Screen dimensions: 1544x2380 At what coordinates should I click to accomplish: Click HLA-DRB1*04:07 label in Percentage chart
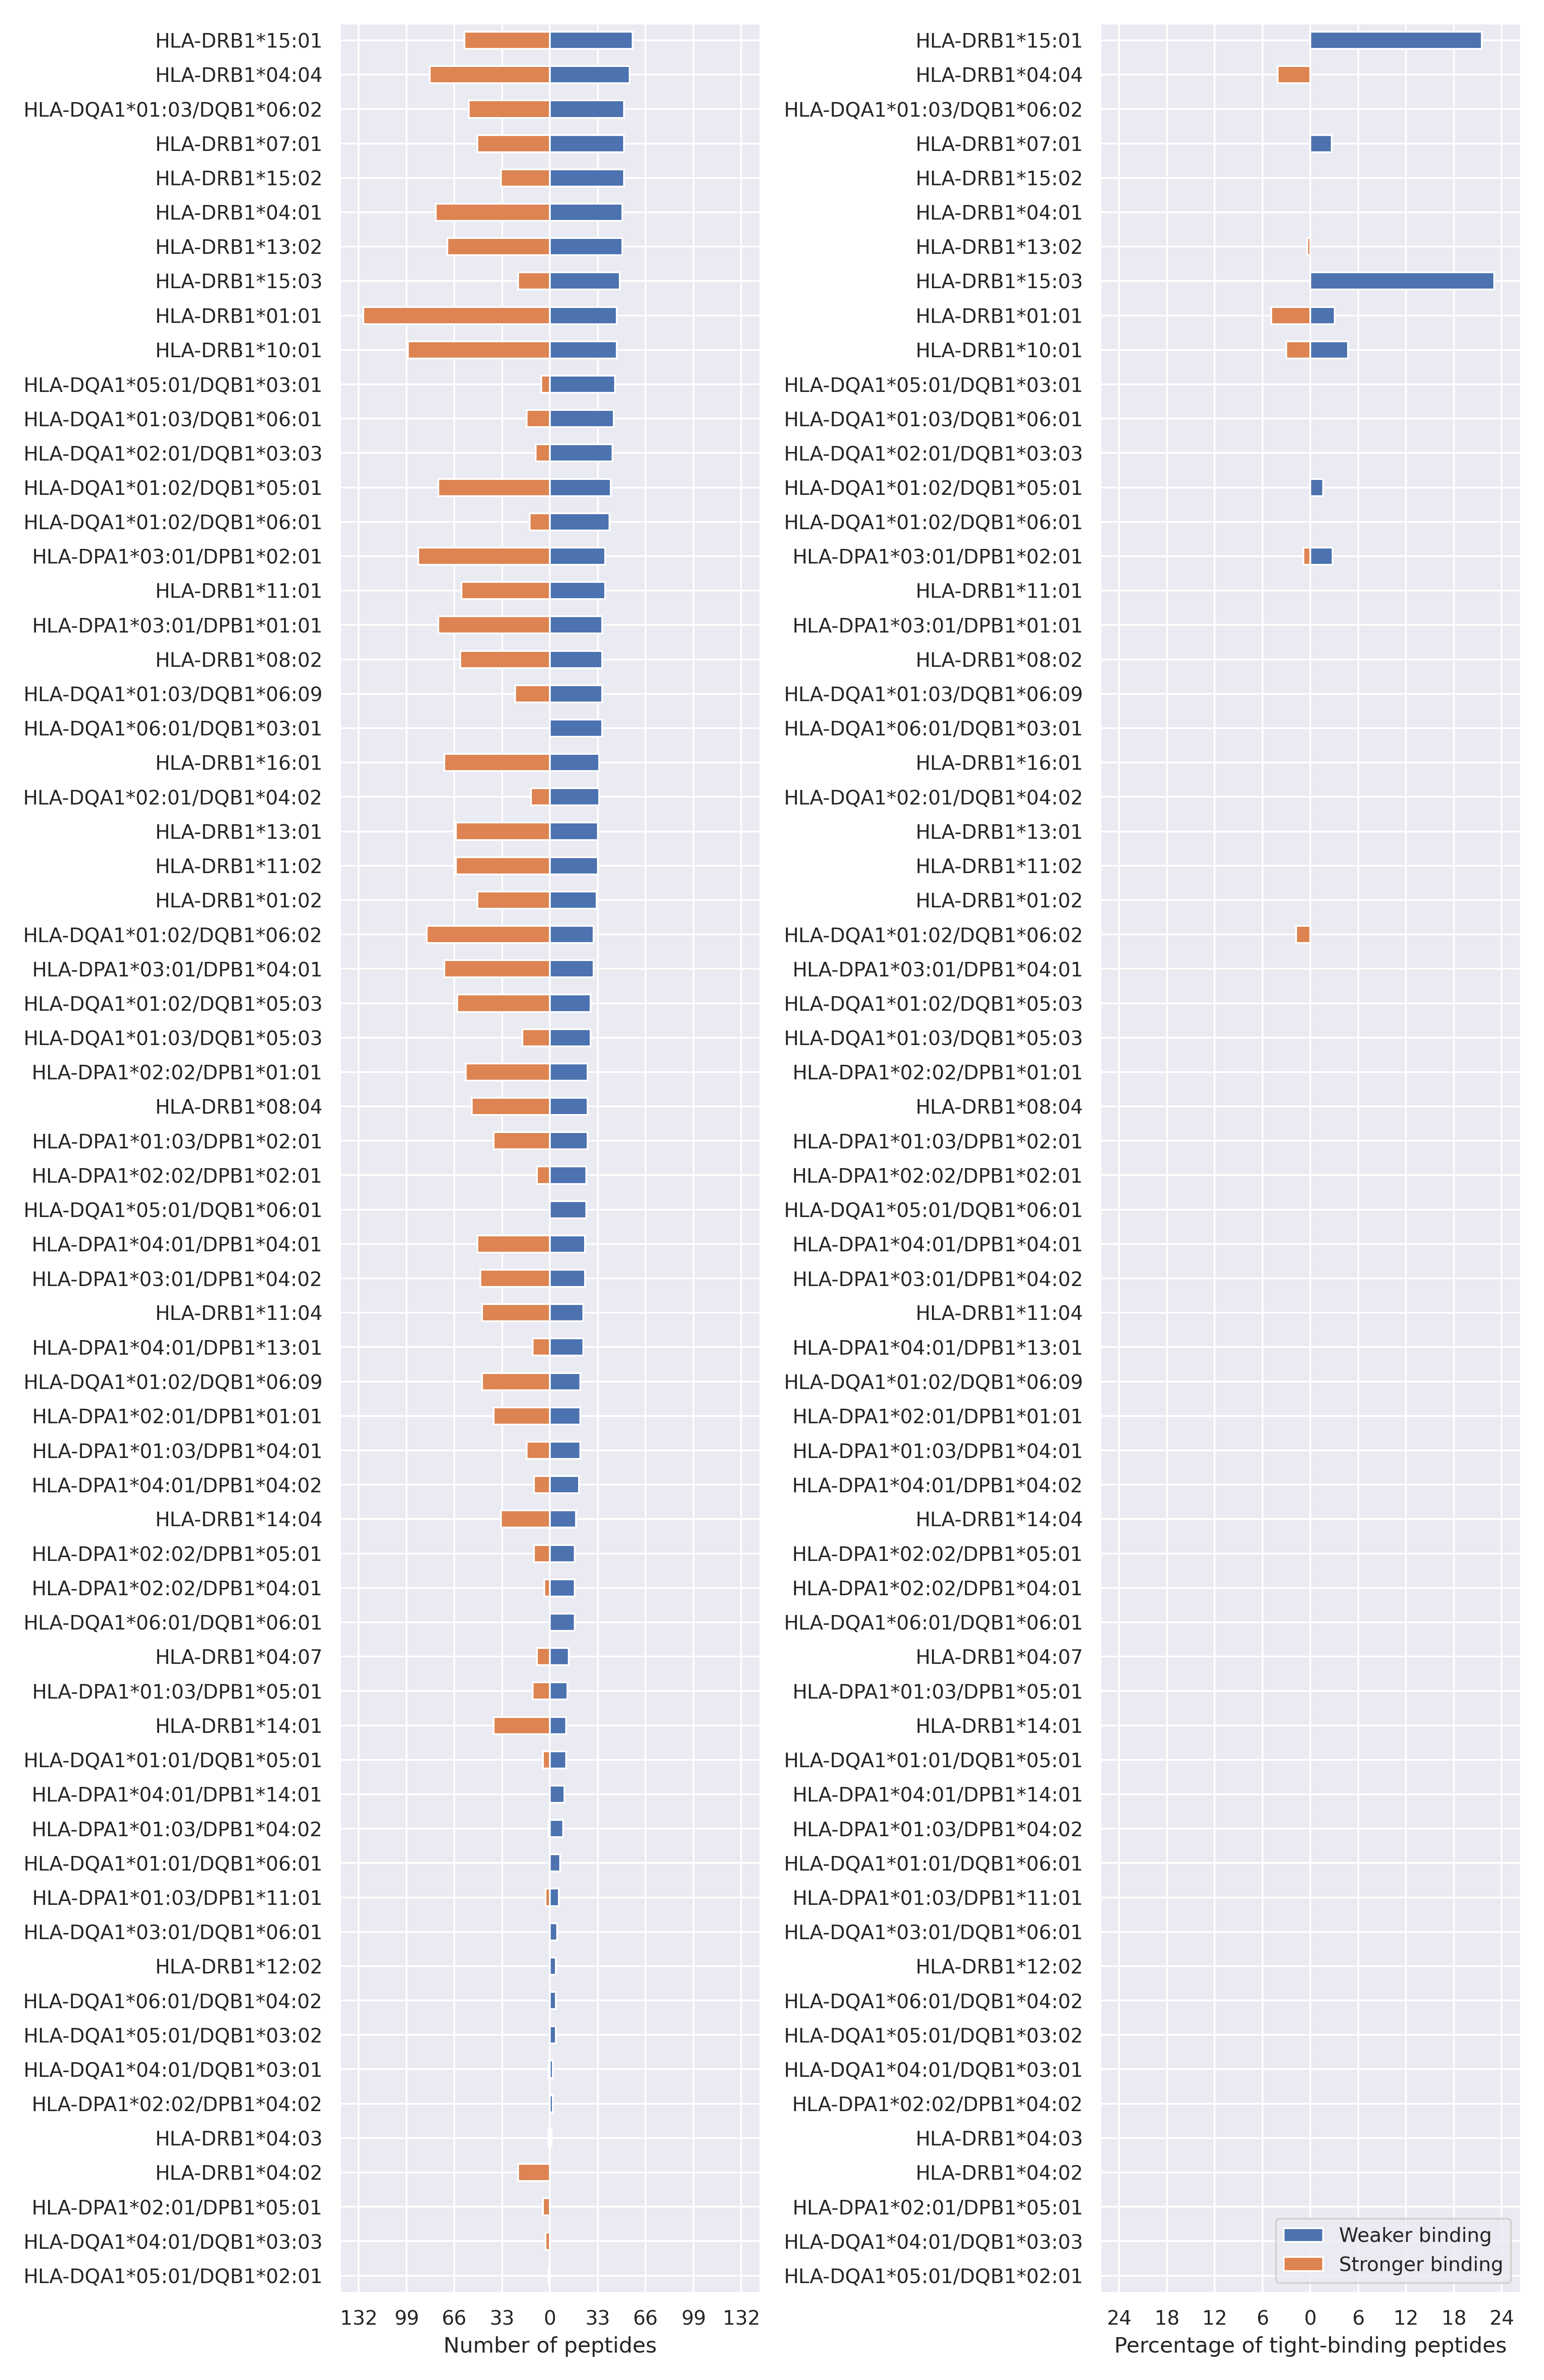coord(999,1657)
